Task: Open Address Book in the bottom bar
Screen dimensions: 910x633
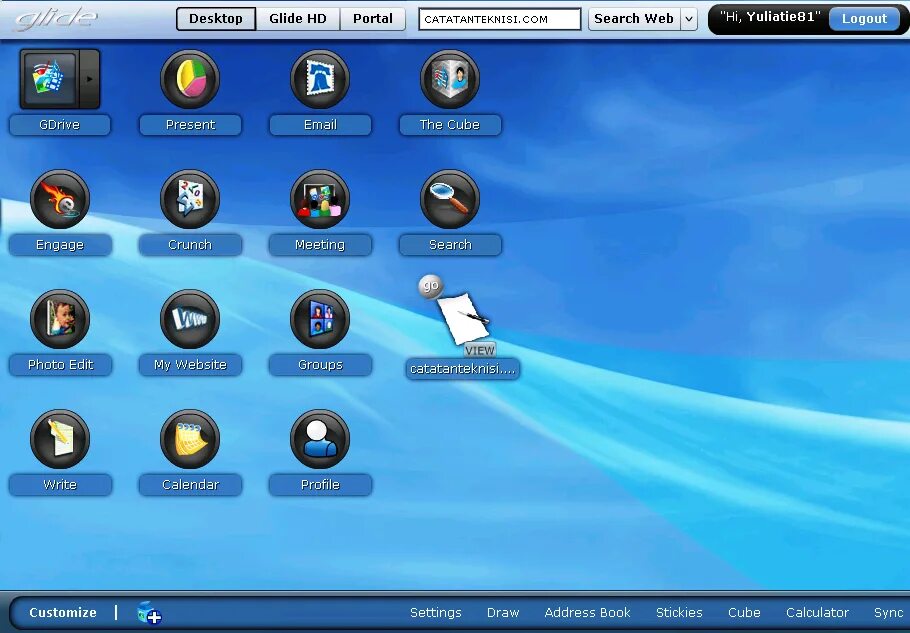Action: [x=587, y=613]
